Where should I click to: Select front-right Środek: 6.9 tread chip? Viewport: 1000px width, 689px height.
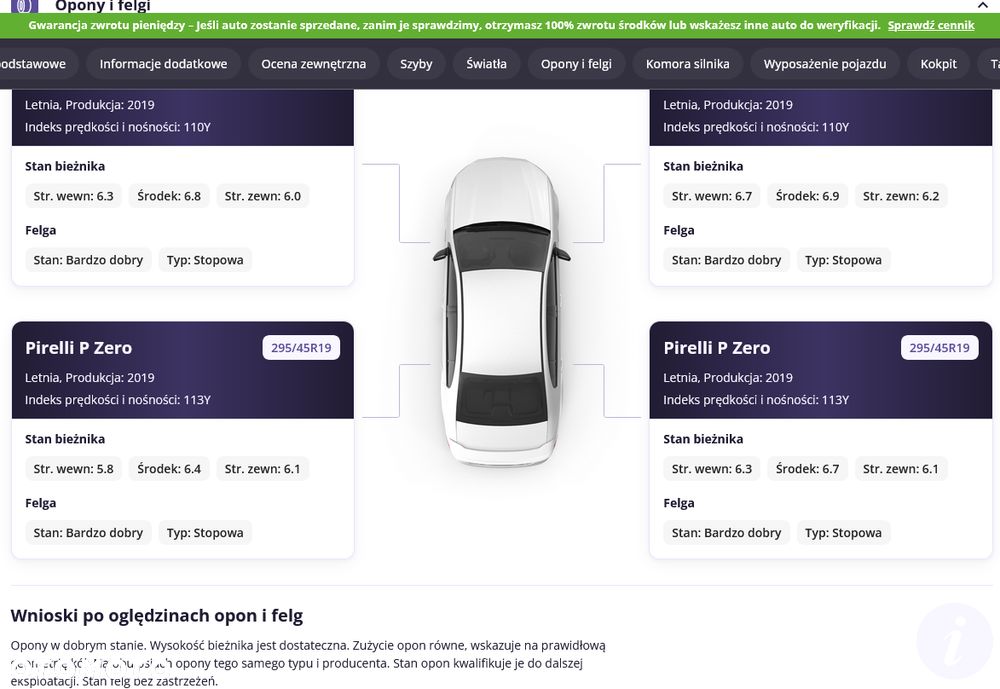(x=807, y=196)
